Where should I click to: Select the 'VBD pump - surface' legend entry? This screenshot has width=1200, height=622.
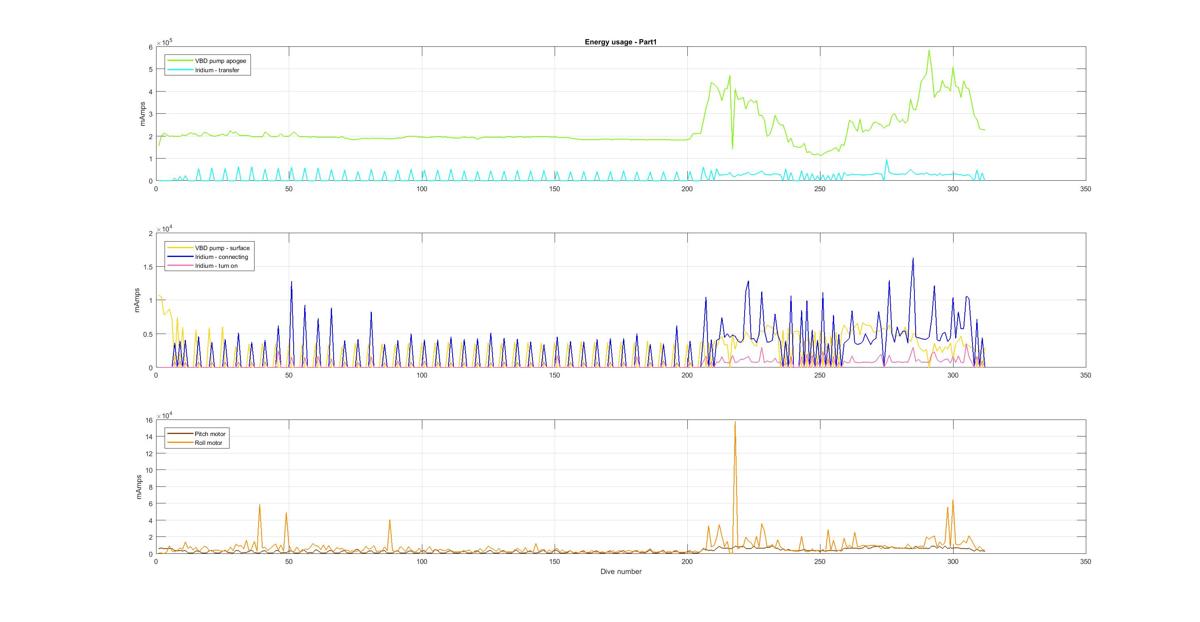pos(222,247)
